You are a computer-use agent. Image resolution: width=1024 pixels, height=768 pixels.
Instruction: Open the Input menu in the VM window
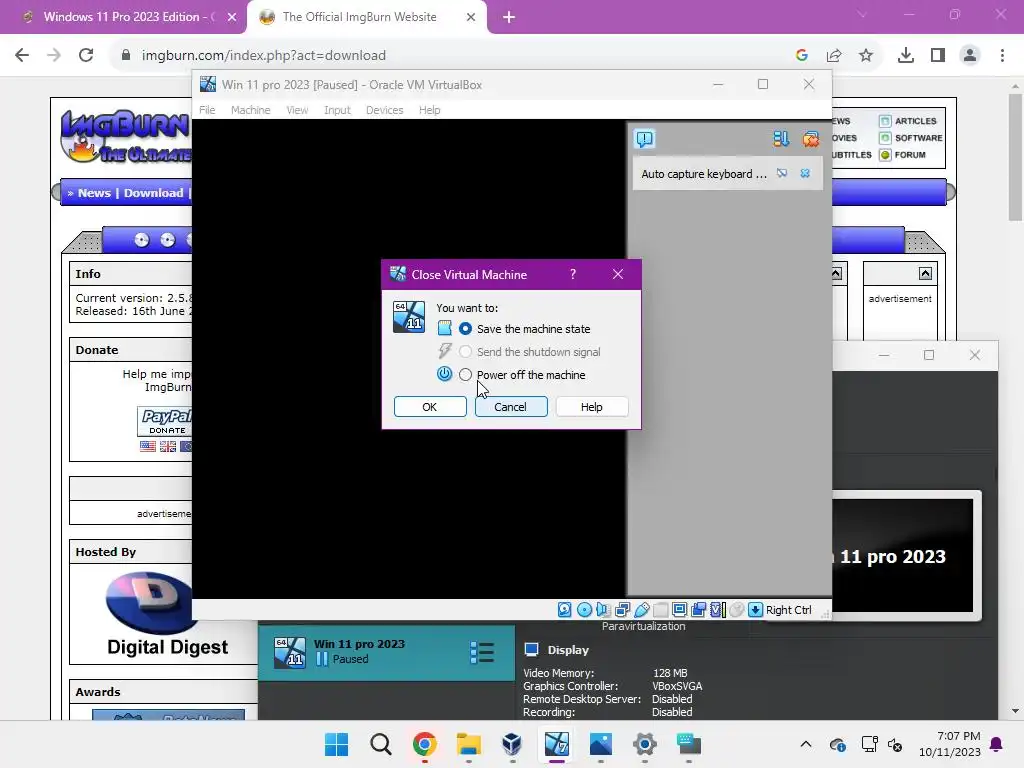(337, 110)
